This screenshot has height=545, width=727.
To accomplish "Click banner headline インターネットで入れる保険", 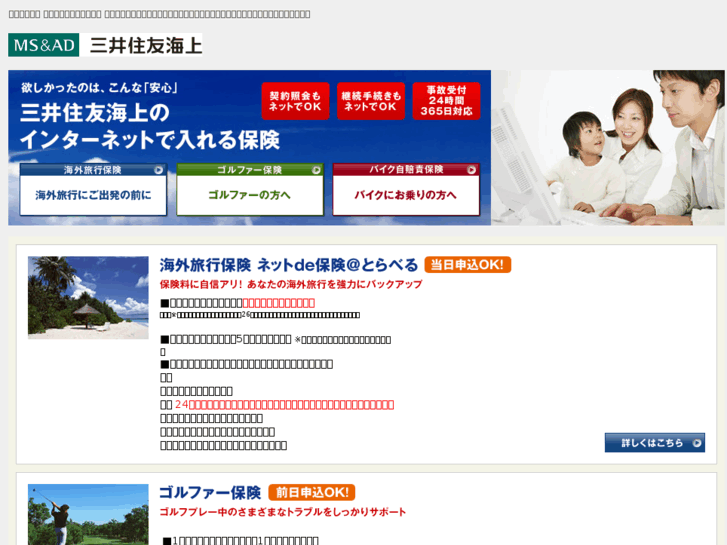I will 150,140.
